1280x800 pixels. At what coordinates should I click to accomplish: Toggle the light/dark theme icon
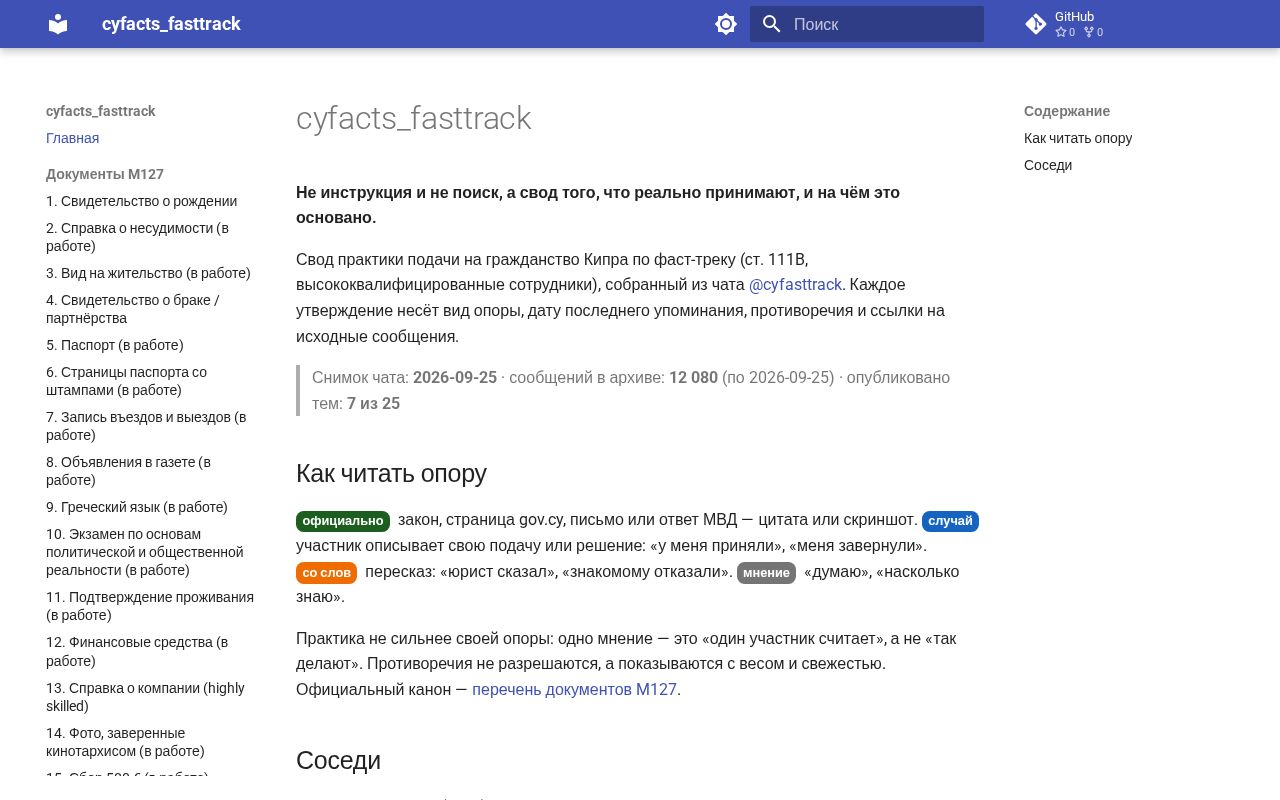pos(726,24)
